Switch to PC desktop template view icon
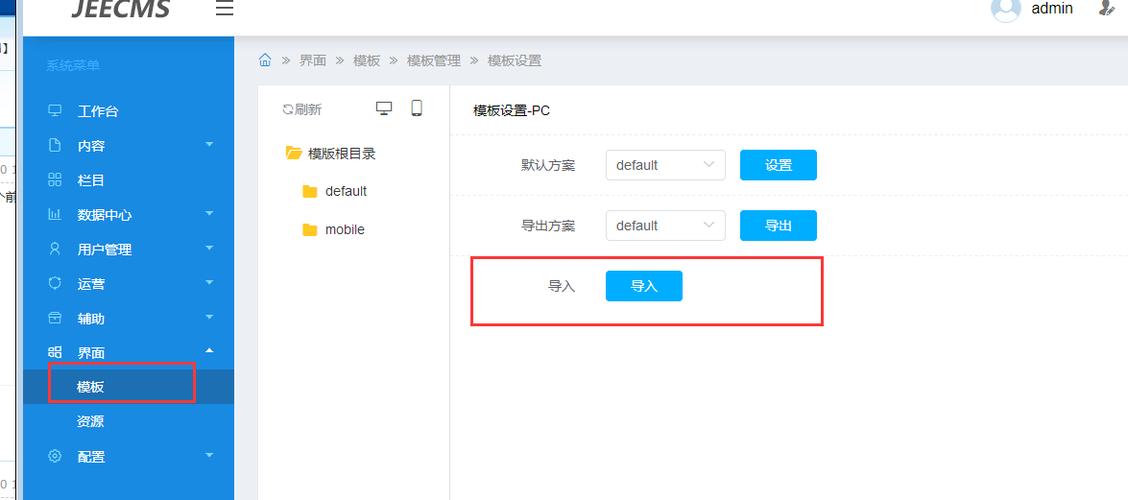Viewport: 1128px width, 500px height. 384,108
